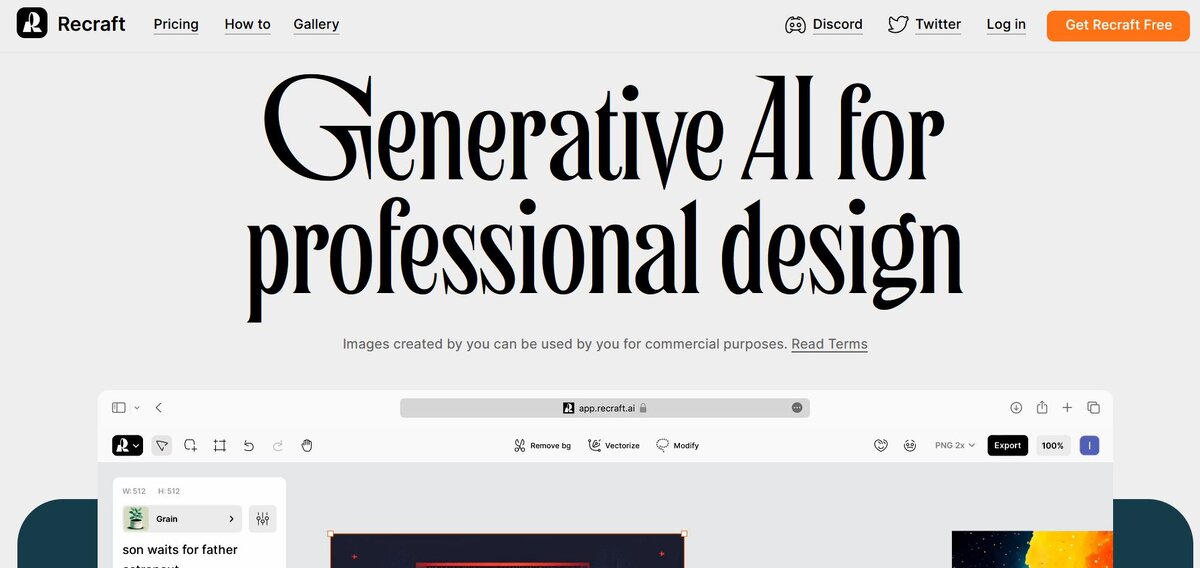Image resolution: width=1200 pixels, height=568 pixels.
Task: Click the app.recraft.ai address bar
Action: tap(605, 408)
